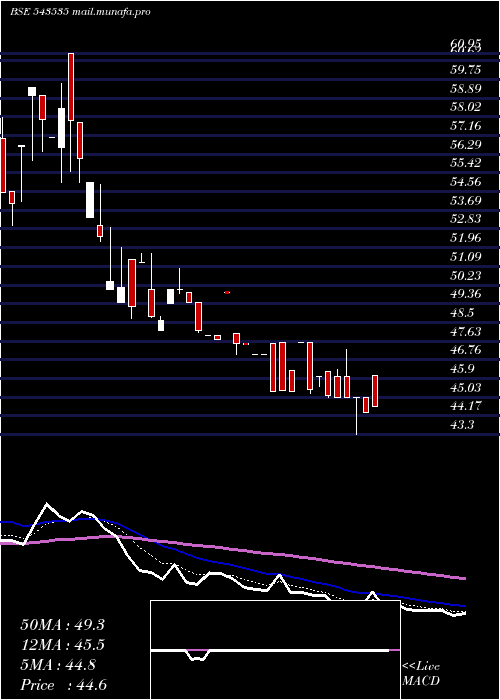Open the MACD inset chart box
The image size is (500, 700).
coord(275,650)
